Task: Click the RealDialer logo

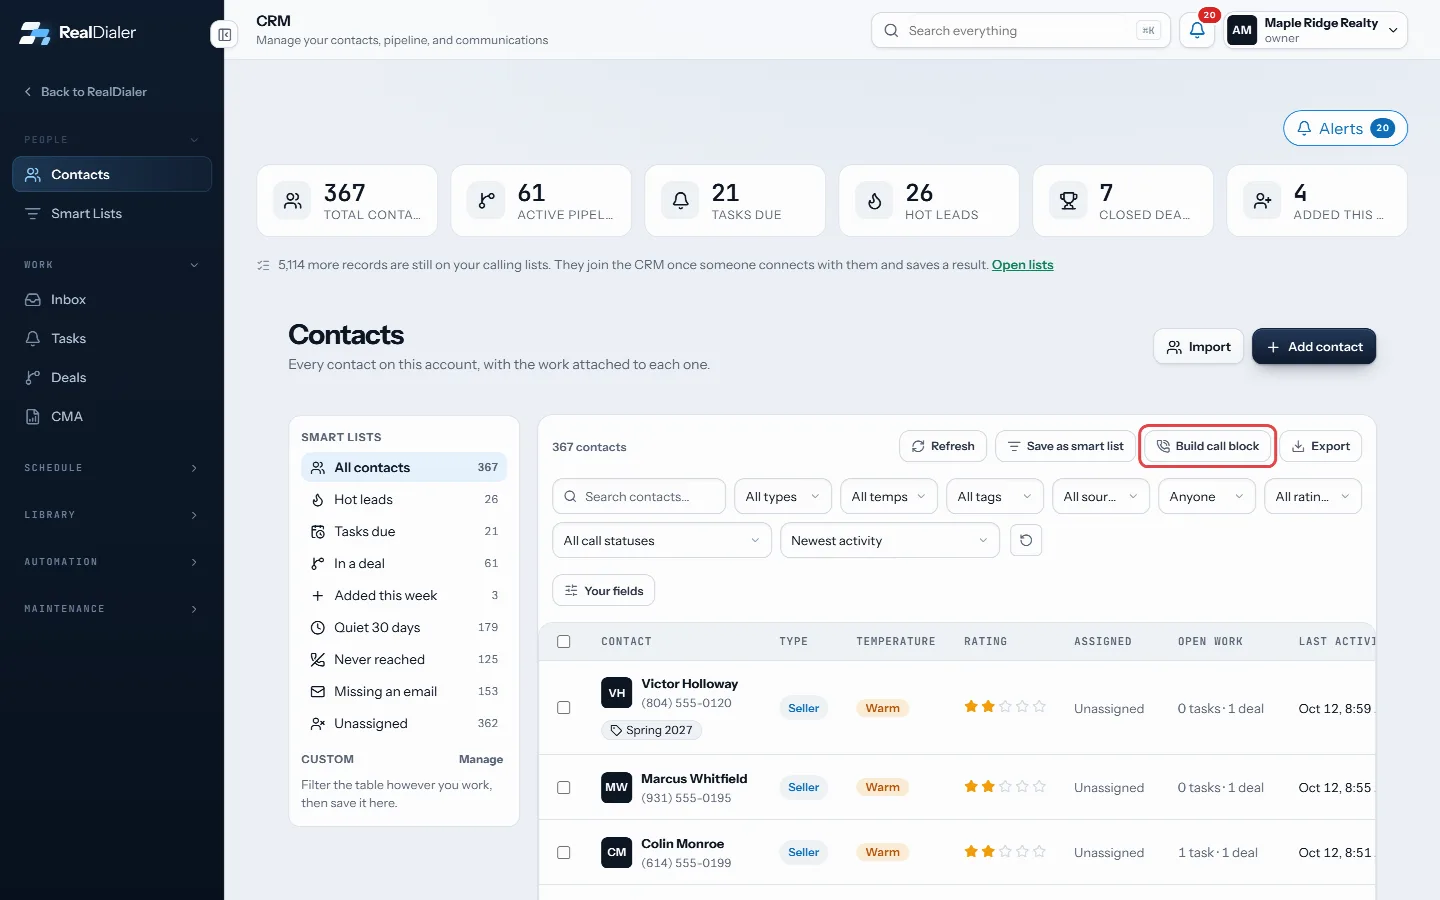Action: [78, 33]
